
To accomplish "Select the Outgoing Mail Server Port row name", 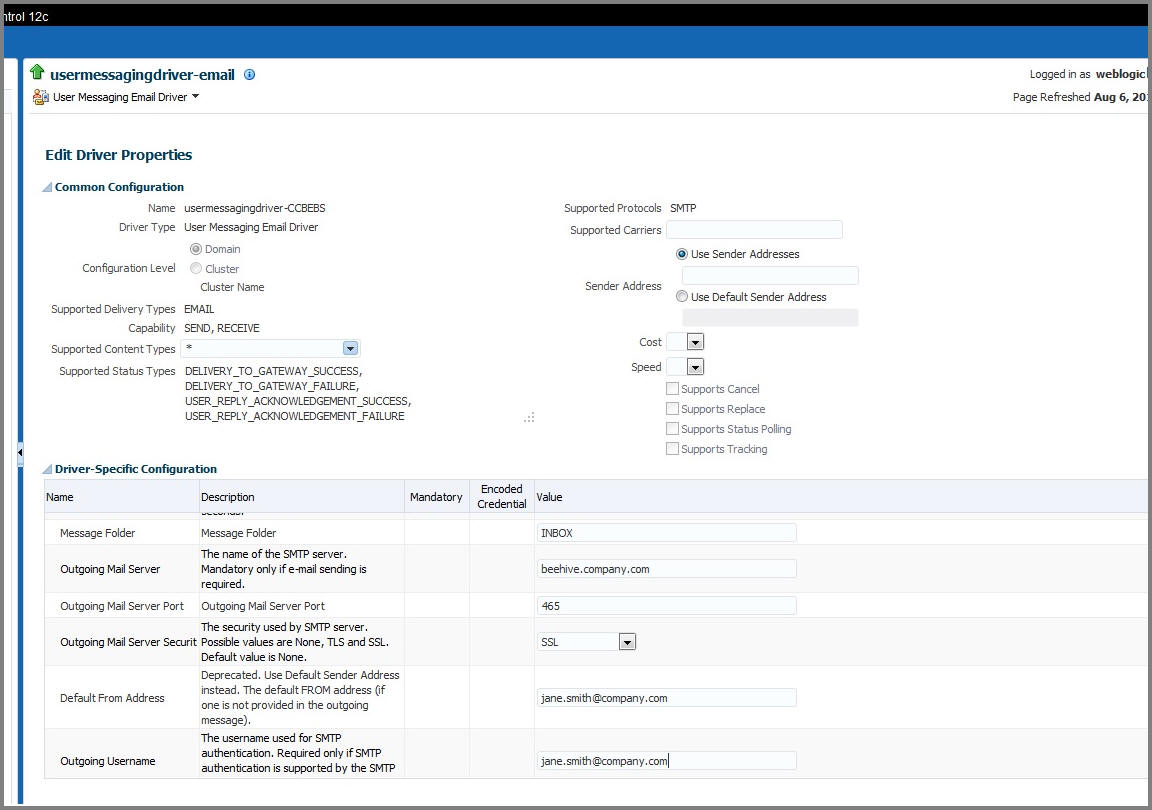I will 122,606.
